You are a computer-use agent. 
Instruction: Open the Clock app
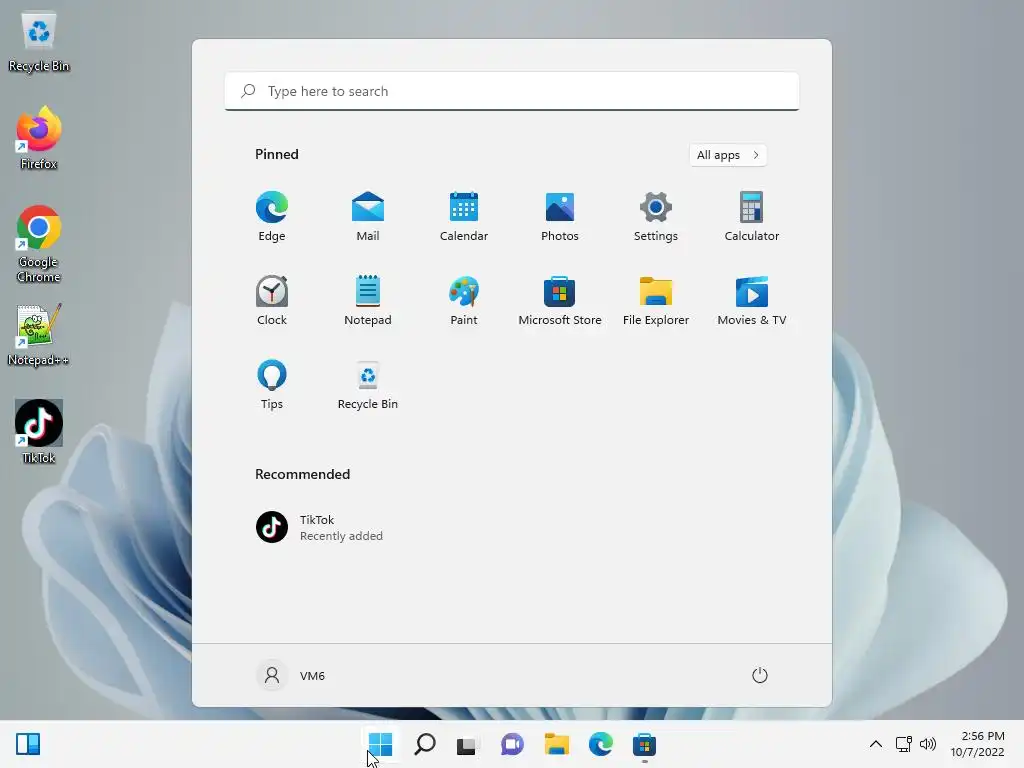coord(272,301)
